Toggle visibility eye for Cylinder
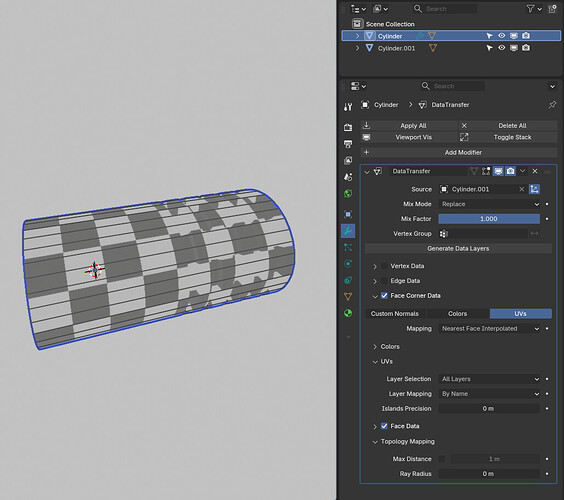 tap(501, 36)
